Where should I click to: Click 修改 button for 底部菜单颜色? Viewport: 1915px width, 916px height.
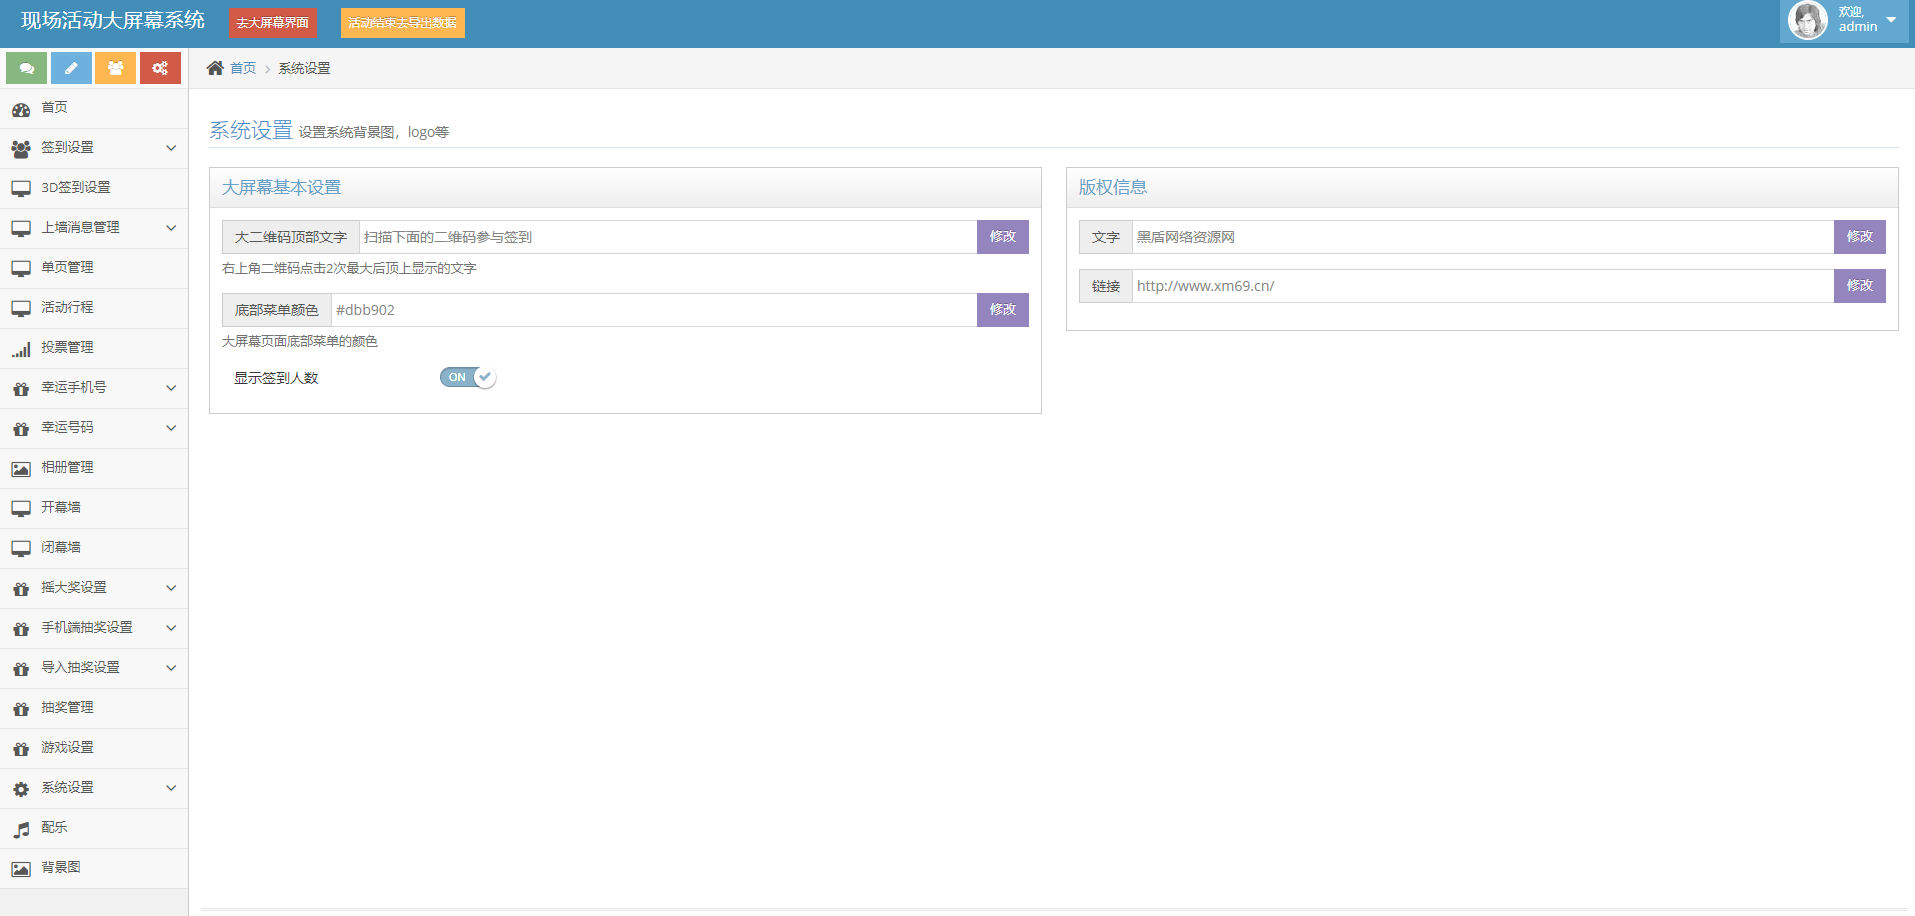click(x=1002, y=310)
